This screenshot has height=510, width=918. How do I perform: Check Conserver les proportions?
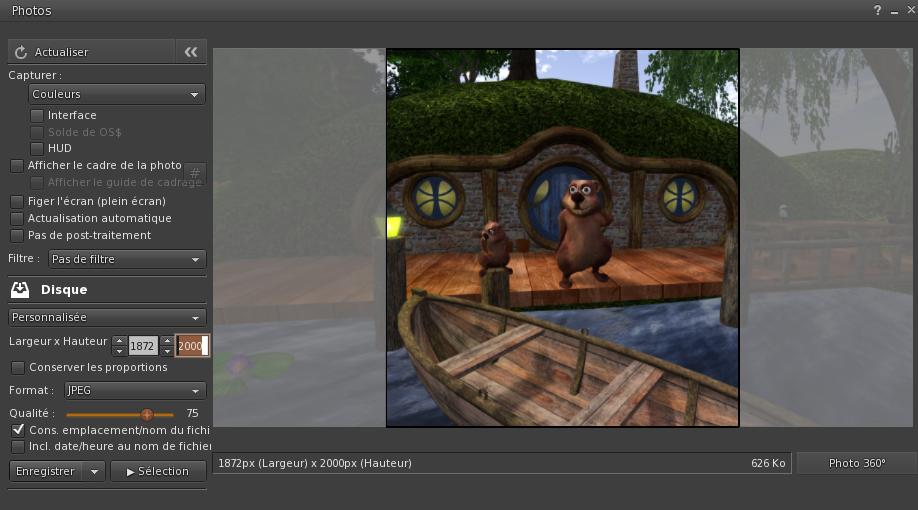[x=17, y=368]
